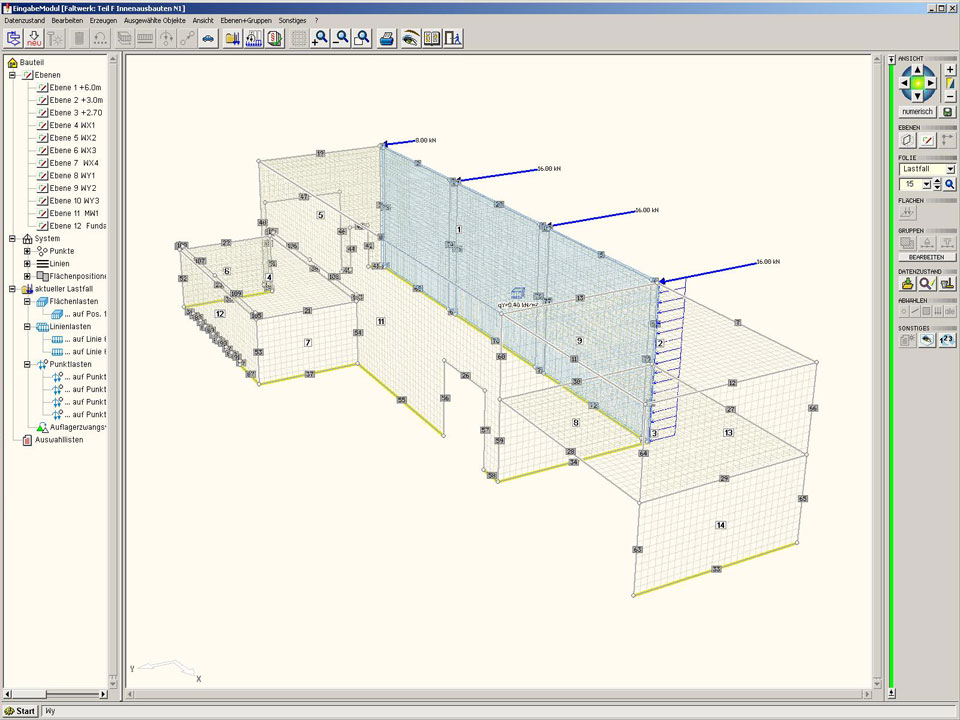Click the exit door icon in toolbar

(454, 39)
